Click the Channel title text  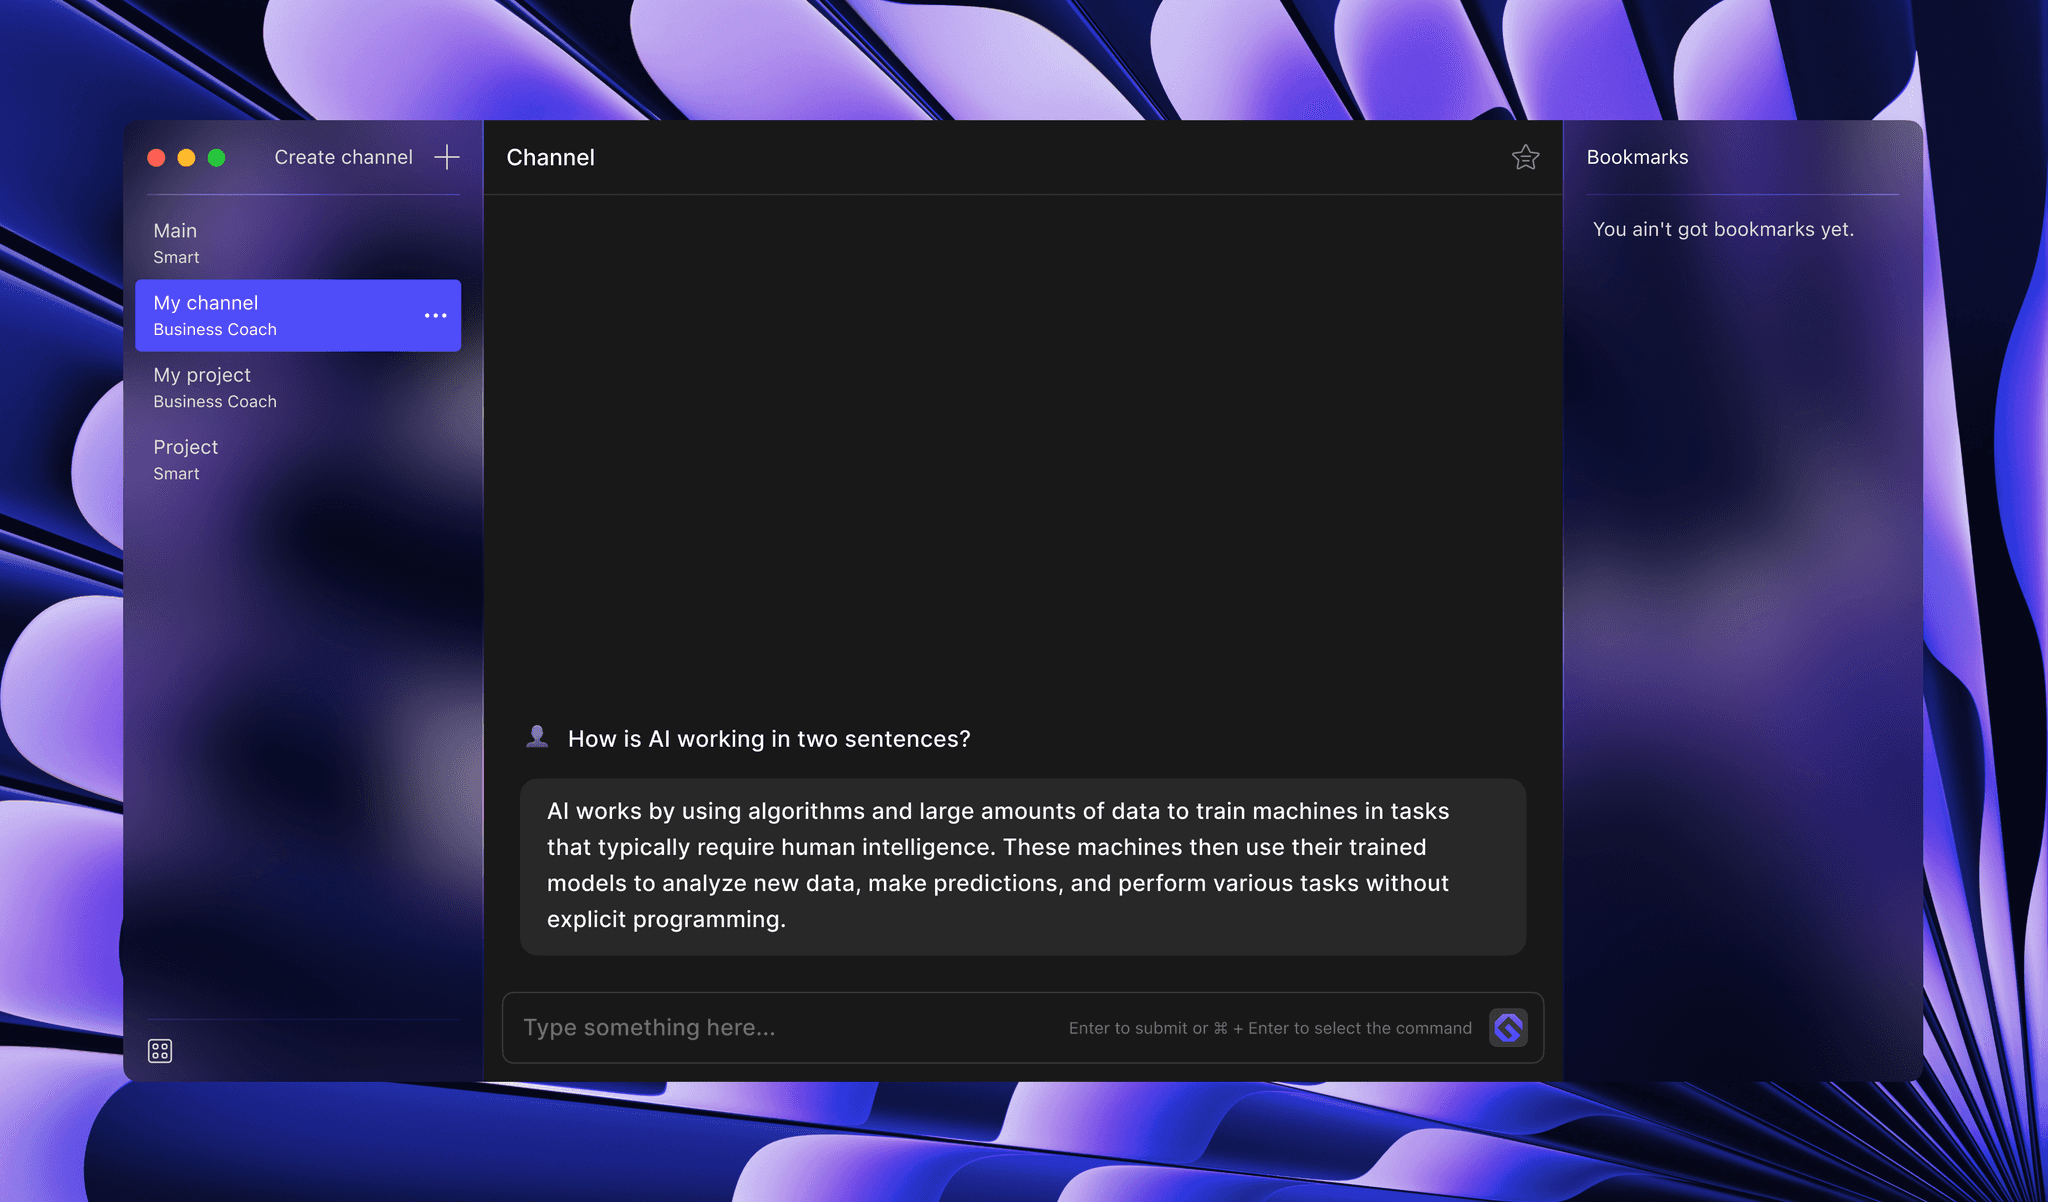550,157
